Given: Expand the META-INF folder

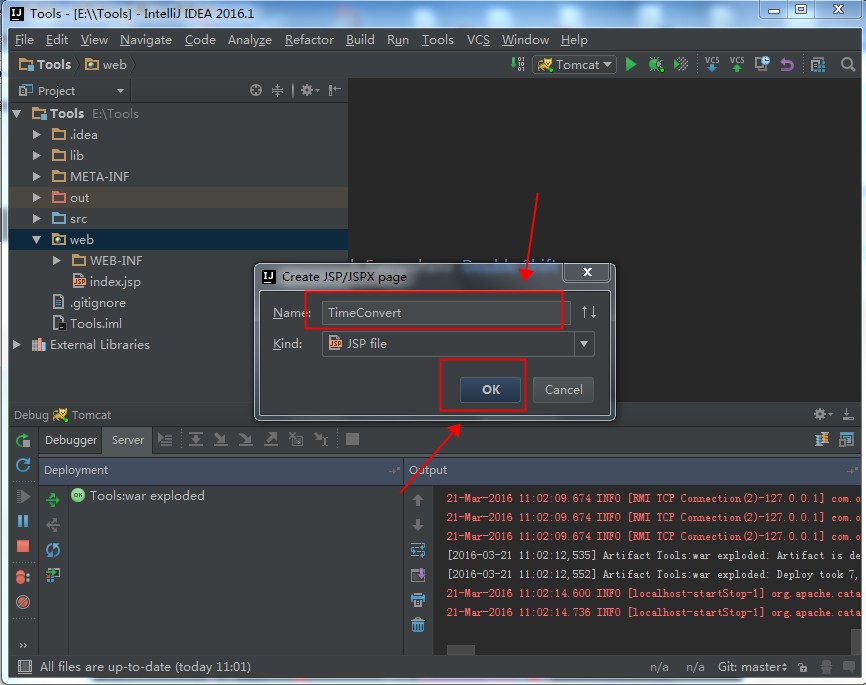Looking at the screenshot, I should tap(36, 176).
